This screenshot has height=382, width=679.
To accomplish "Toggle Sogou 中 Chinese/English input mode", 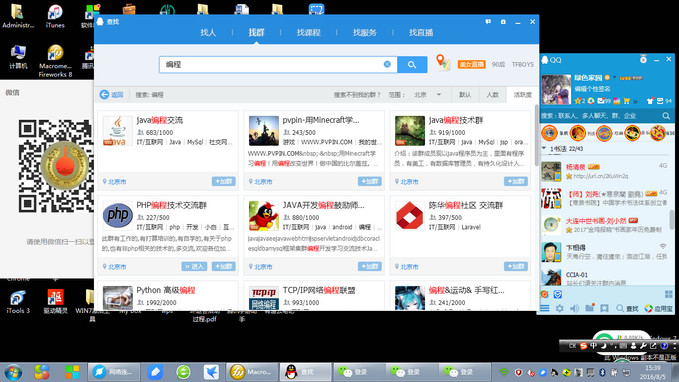I will point(593,346).
